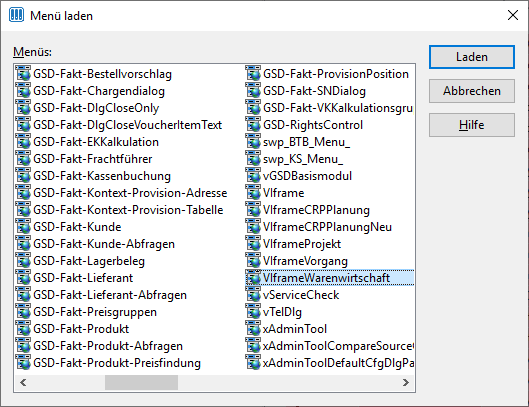Click the menu icon next to GSD-RightsControl
Screen dimensions: 529x407
click(253, 125)
